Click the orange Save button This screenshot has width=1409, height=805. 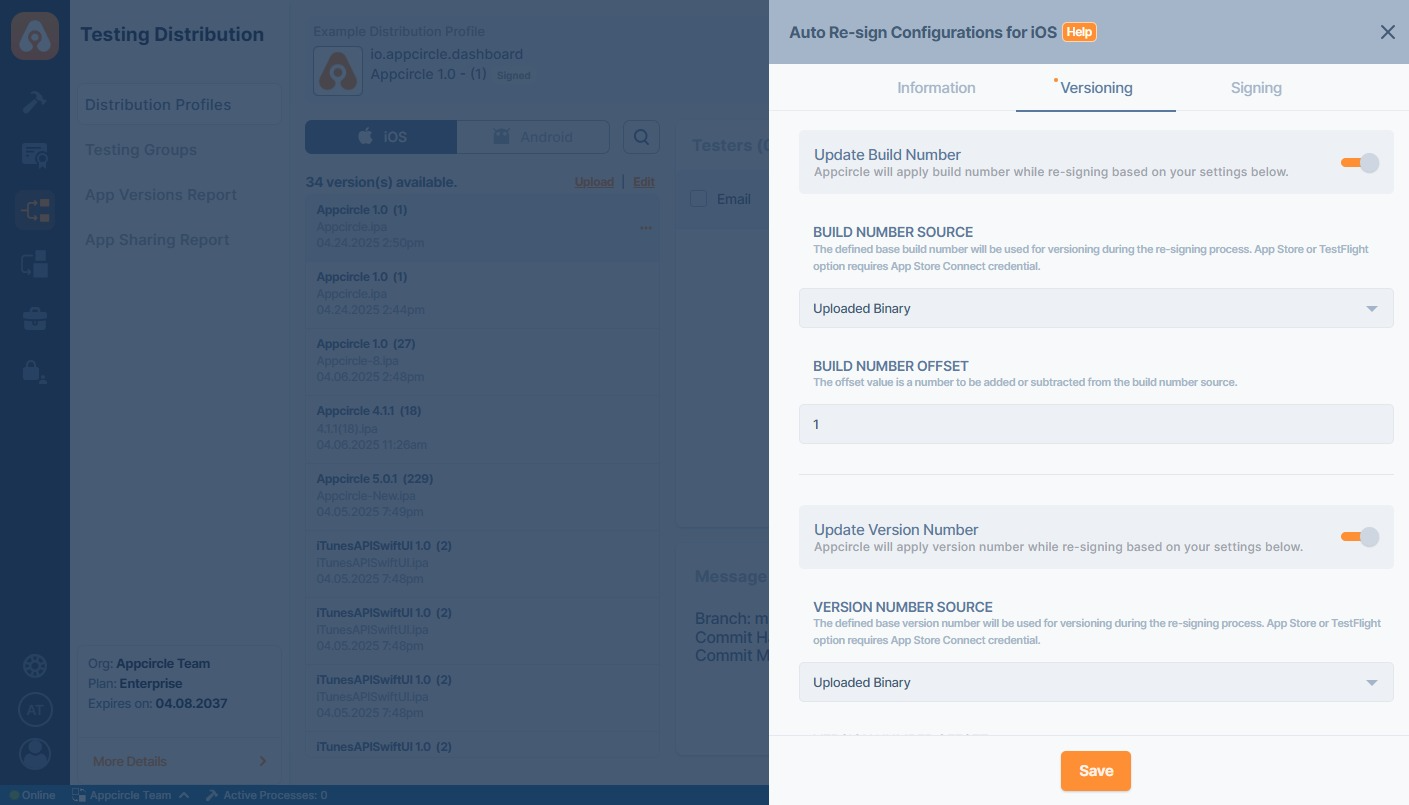click(x=1095, y=771)
